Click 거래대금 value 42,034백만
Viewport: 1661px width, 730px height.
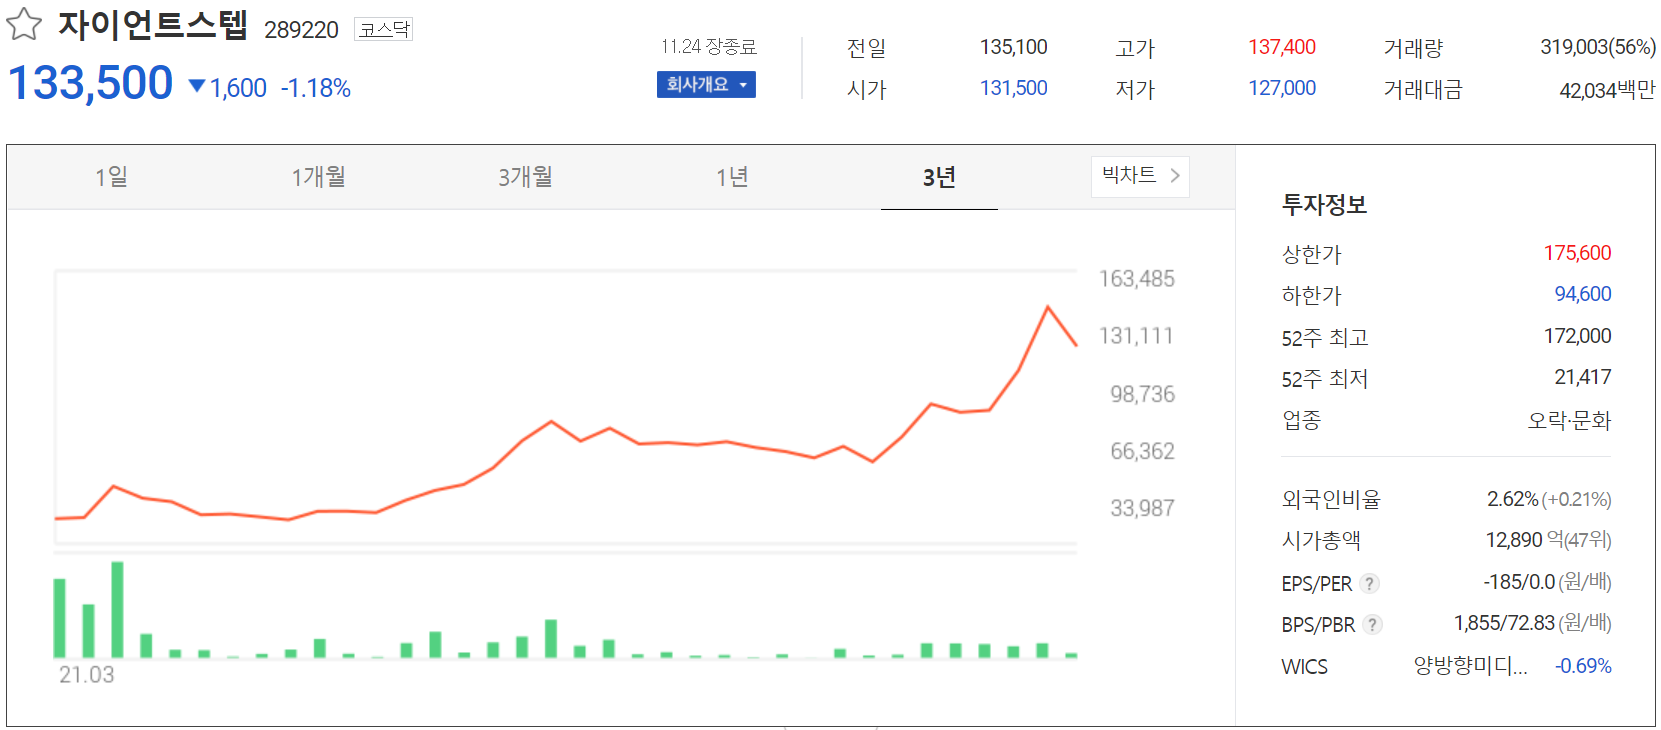click(1607, 90)
